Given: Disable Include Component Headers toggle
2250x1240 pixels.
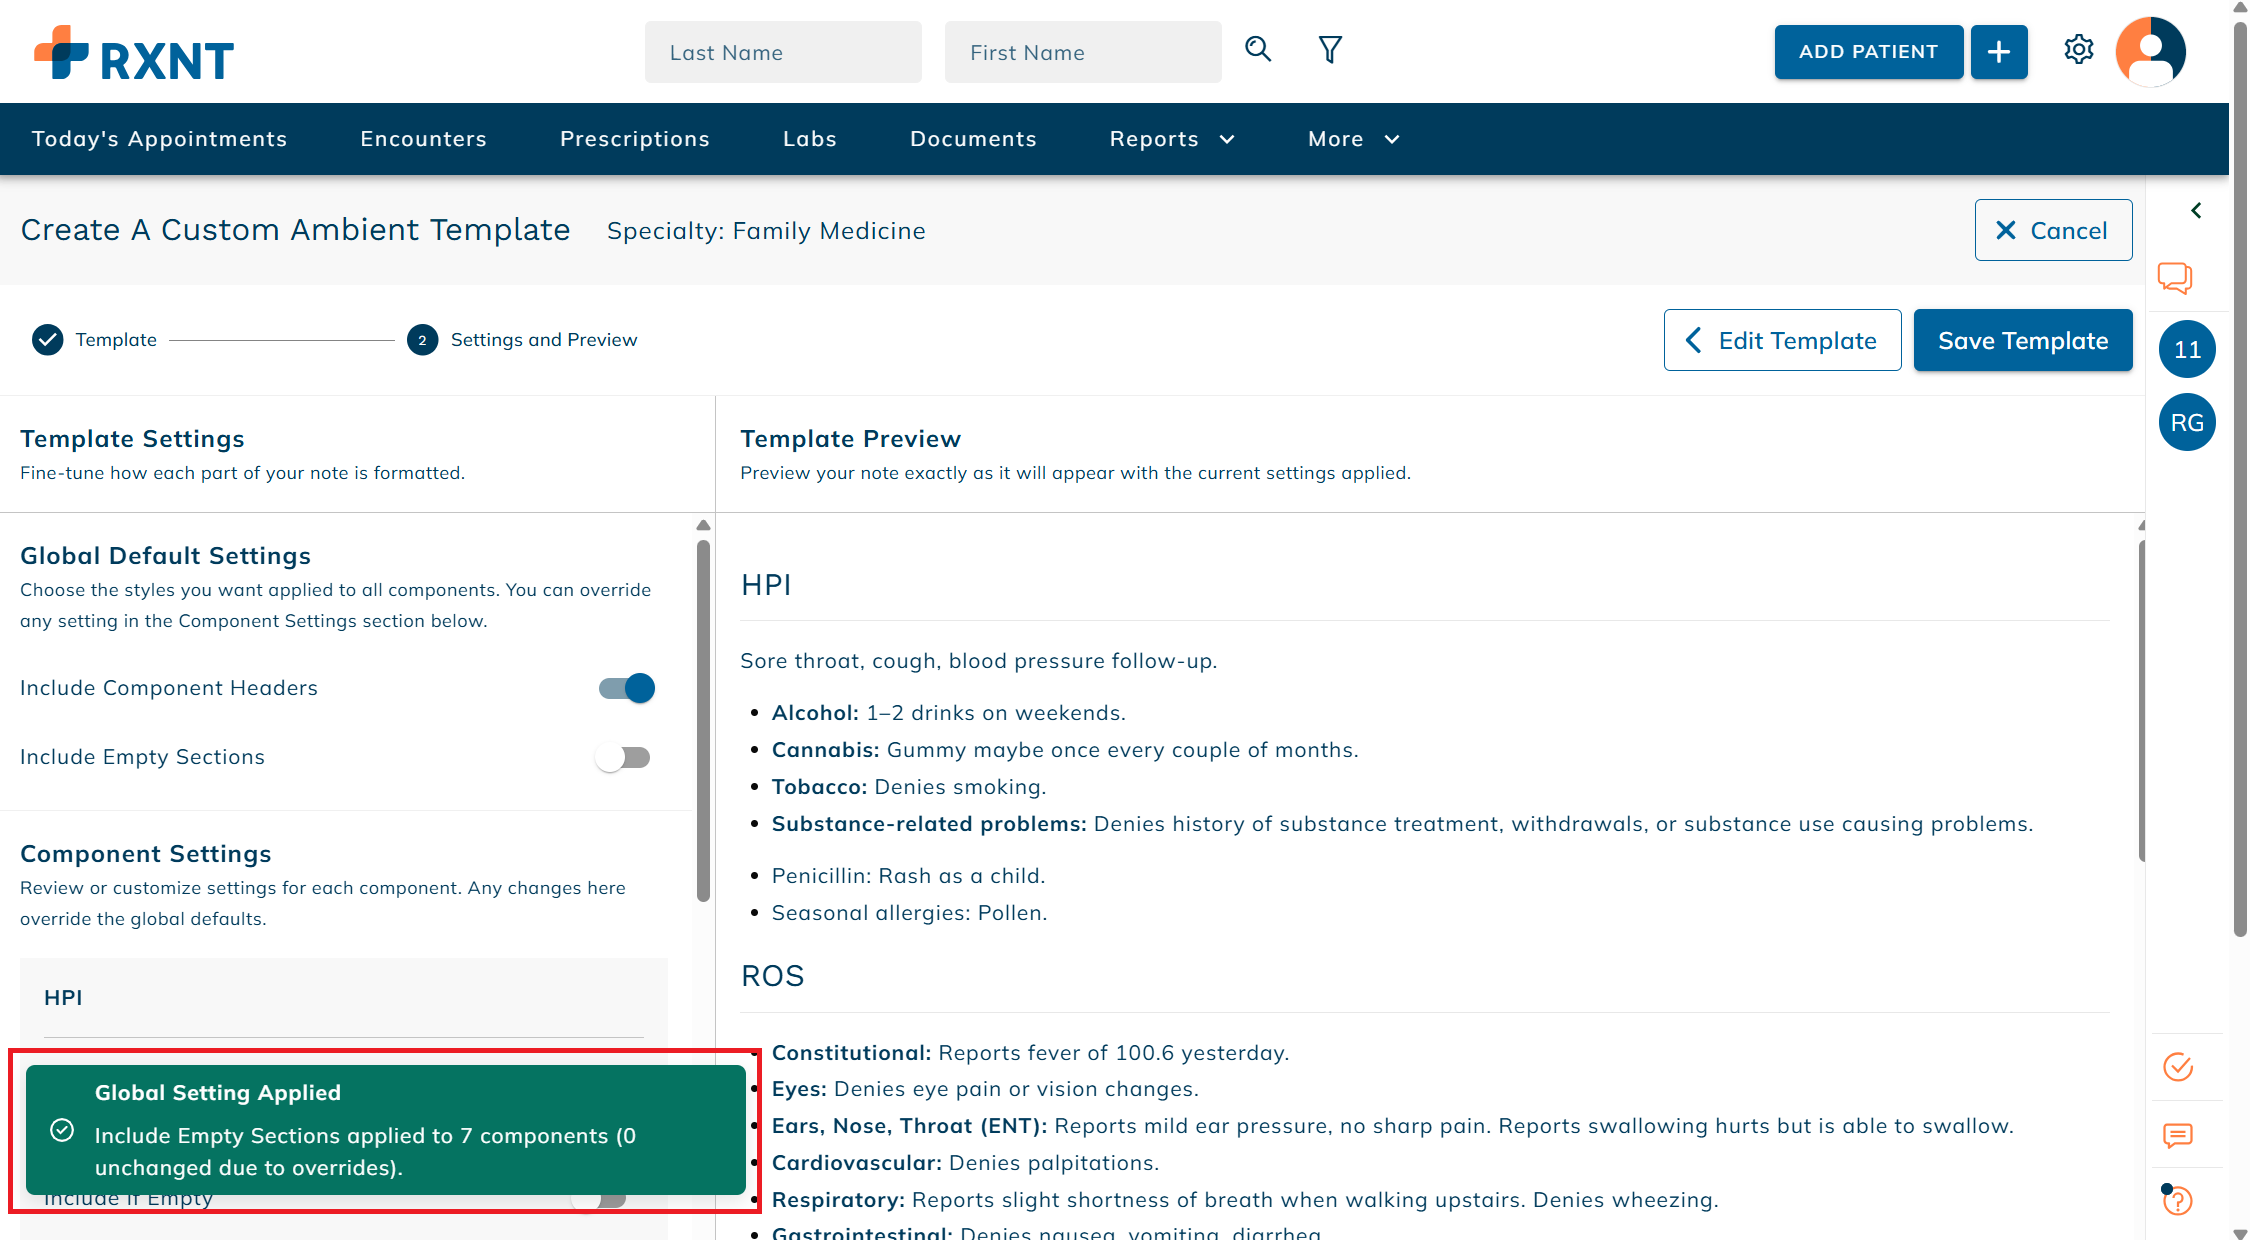Looking at the screenshot, I should coord(627,688).
